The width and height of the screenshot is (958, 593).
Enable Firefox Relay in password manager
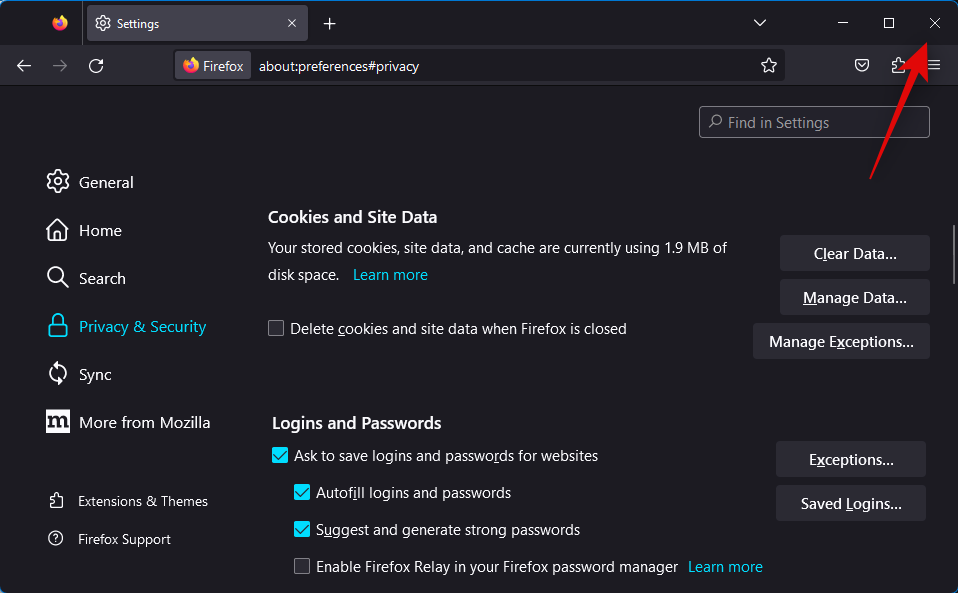302,567
